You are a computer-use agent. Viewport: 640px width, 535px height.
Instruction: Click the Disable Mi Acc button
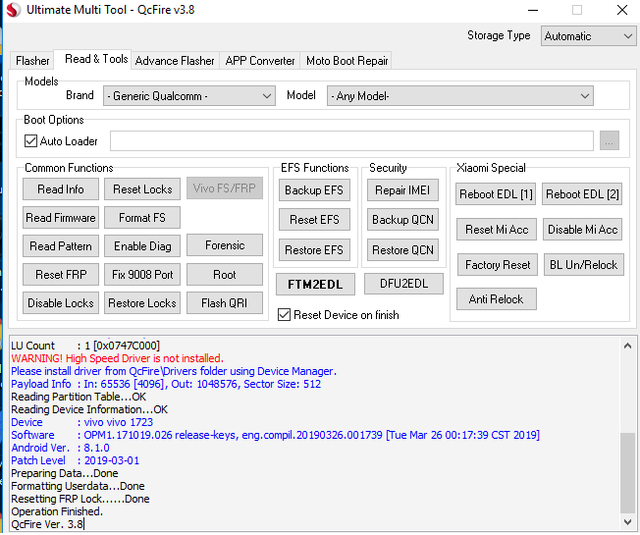(x=582, y=230)
